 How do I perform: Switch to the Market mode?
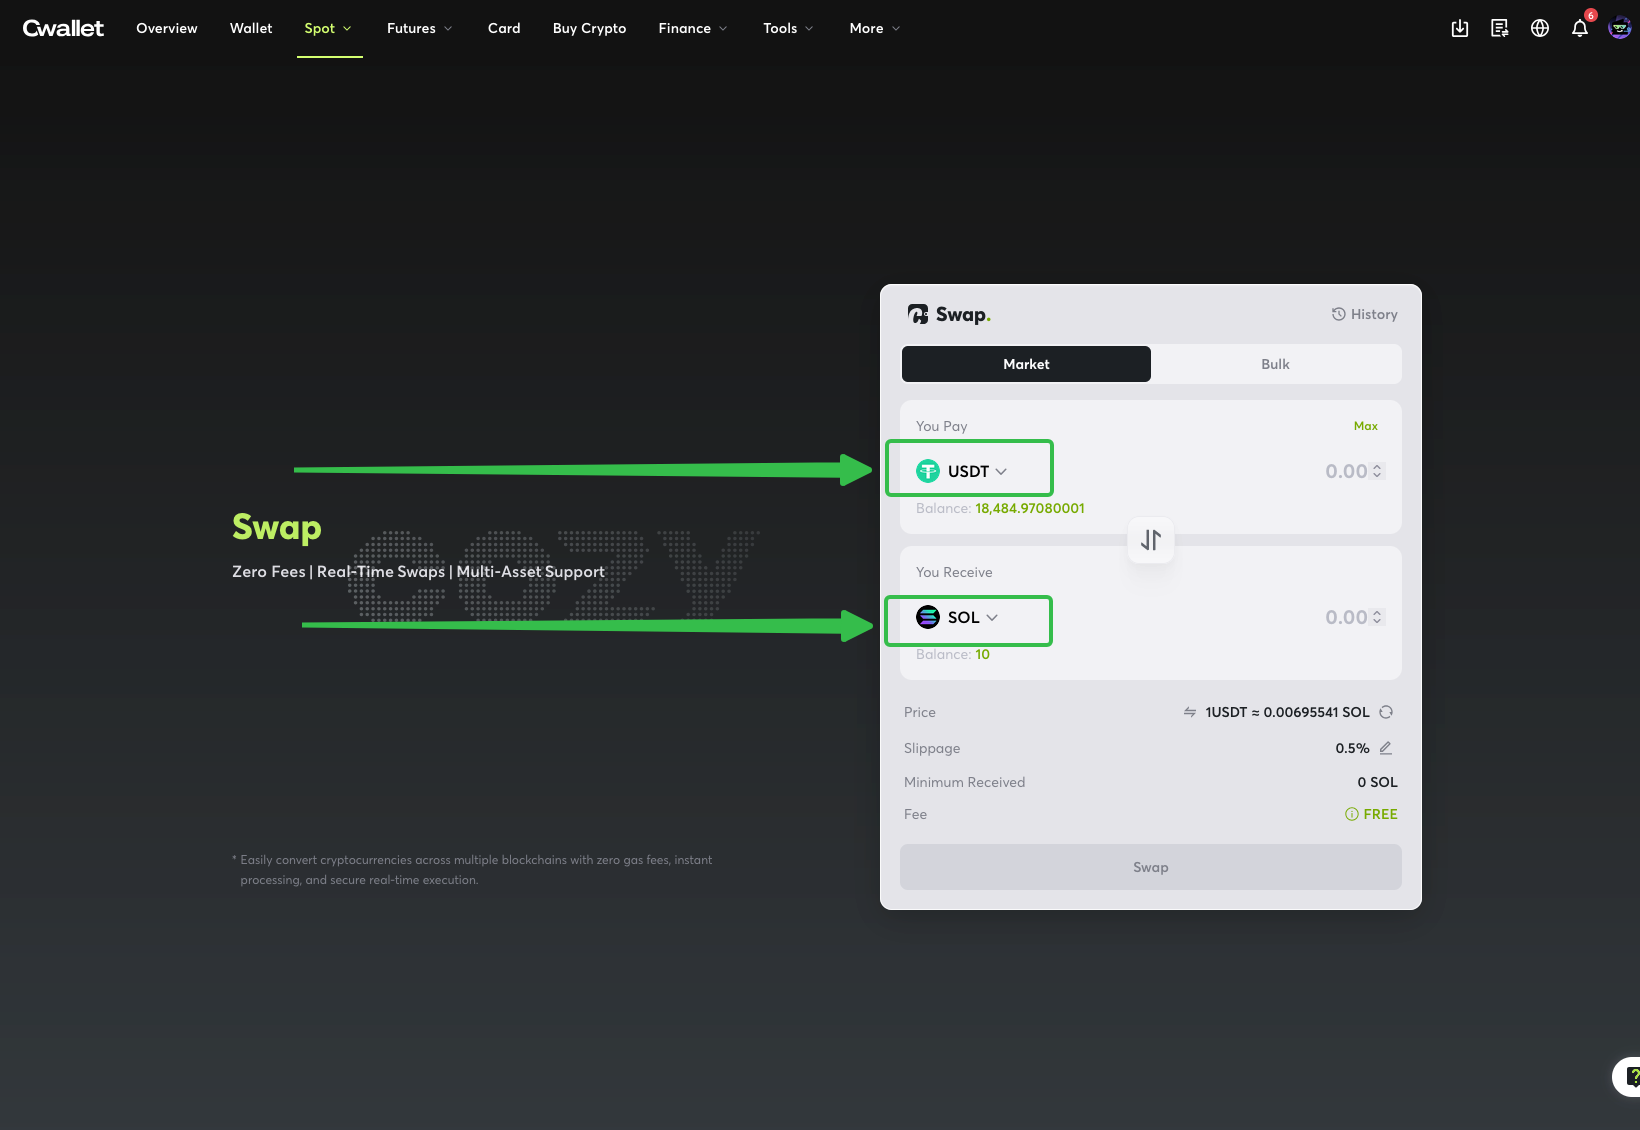1026,364
